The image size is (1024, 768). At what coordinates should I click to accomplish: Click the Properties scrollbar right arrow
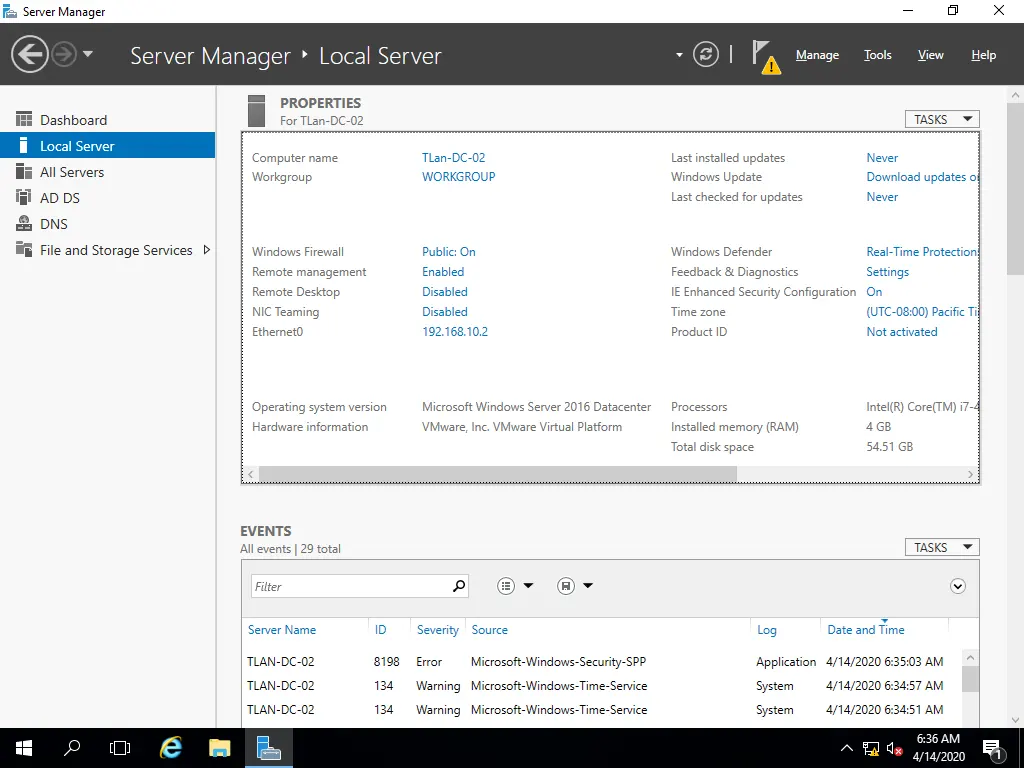point(970,474)
